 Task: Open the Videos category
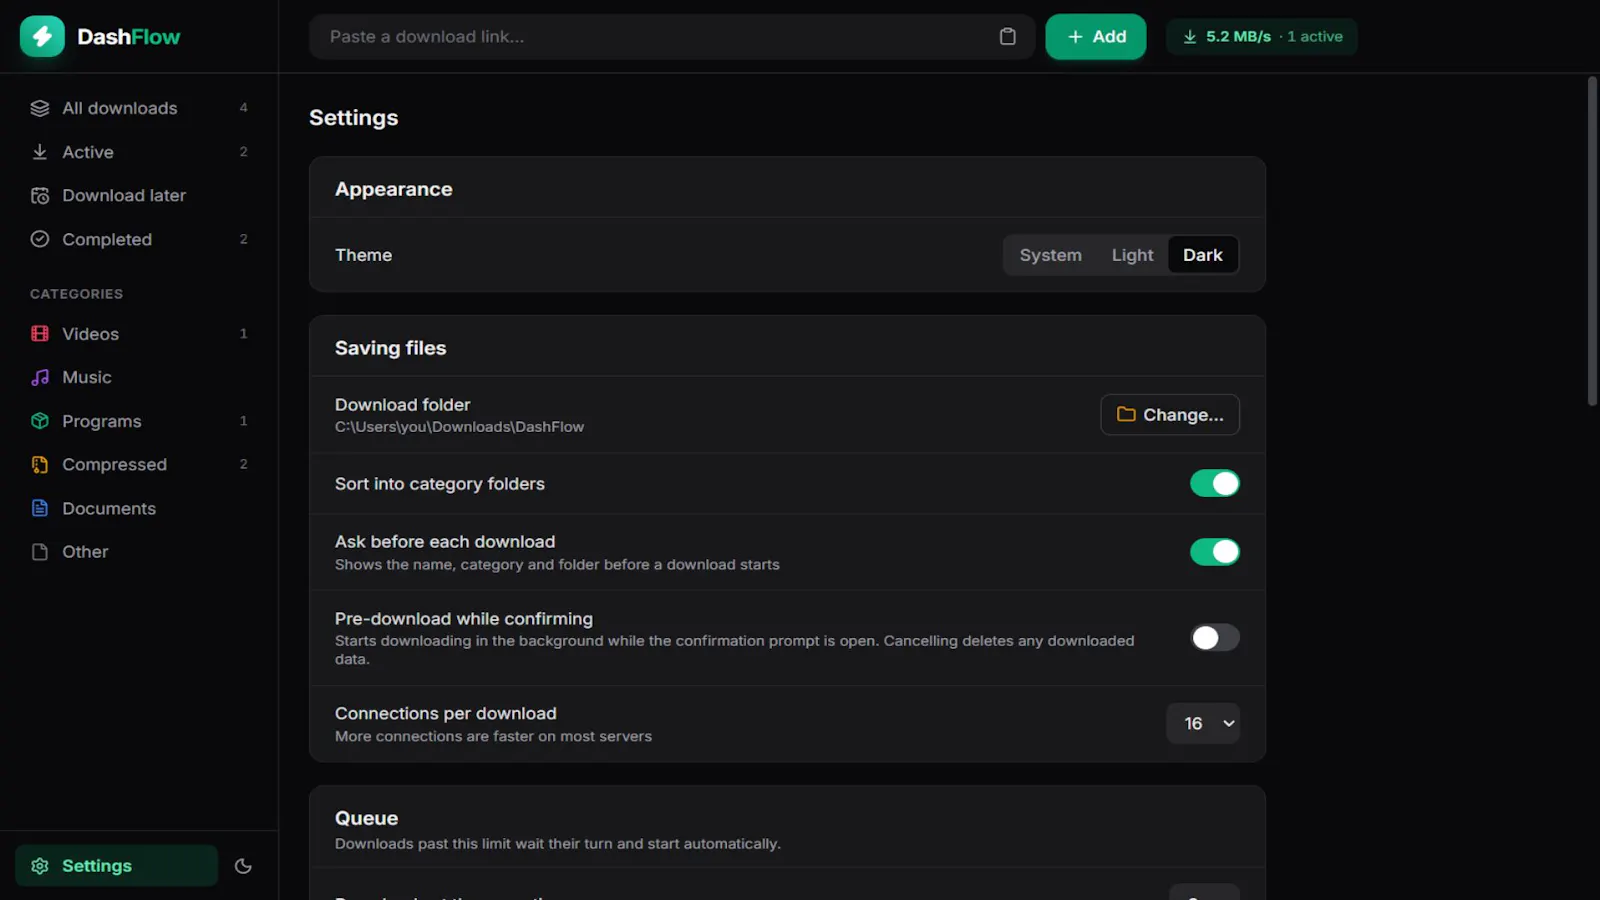(x=139, y=334)
